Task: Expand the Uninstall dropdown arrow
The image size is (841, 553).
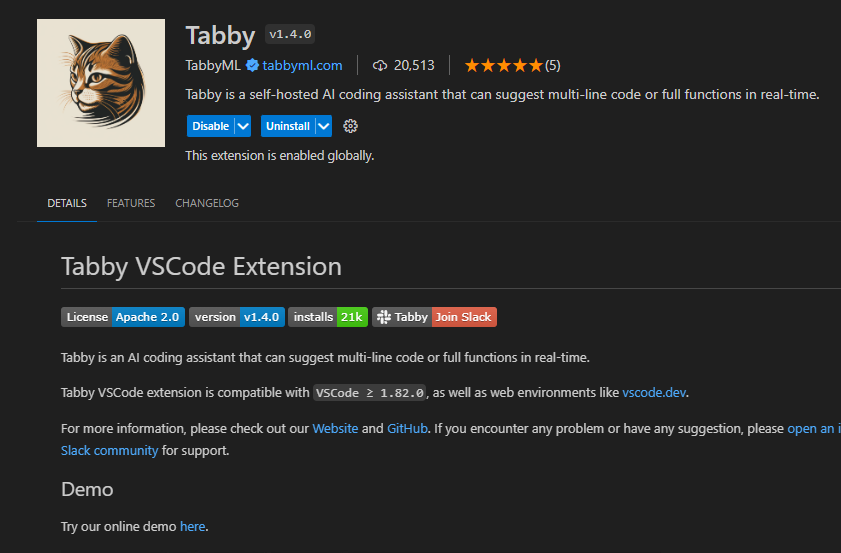Action: point(324,126)
